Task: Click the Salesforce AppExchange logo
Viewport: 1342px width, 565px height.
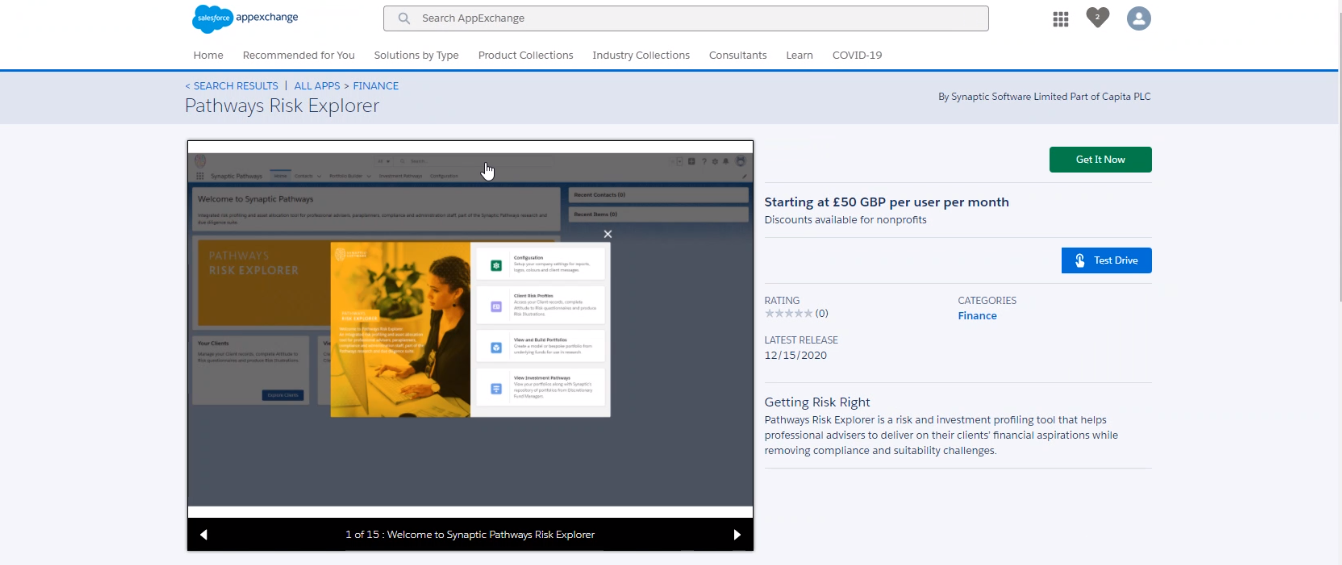Action: click(x=245, y=18)
